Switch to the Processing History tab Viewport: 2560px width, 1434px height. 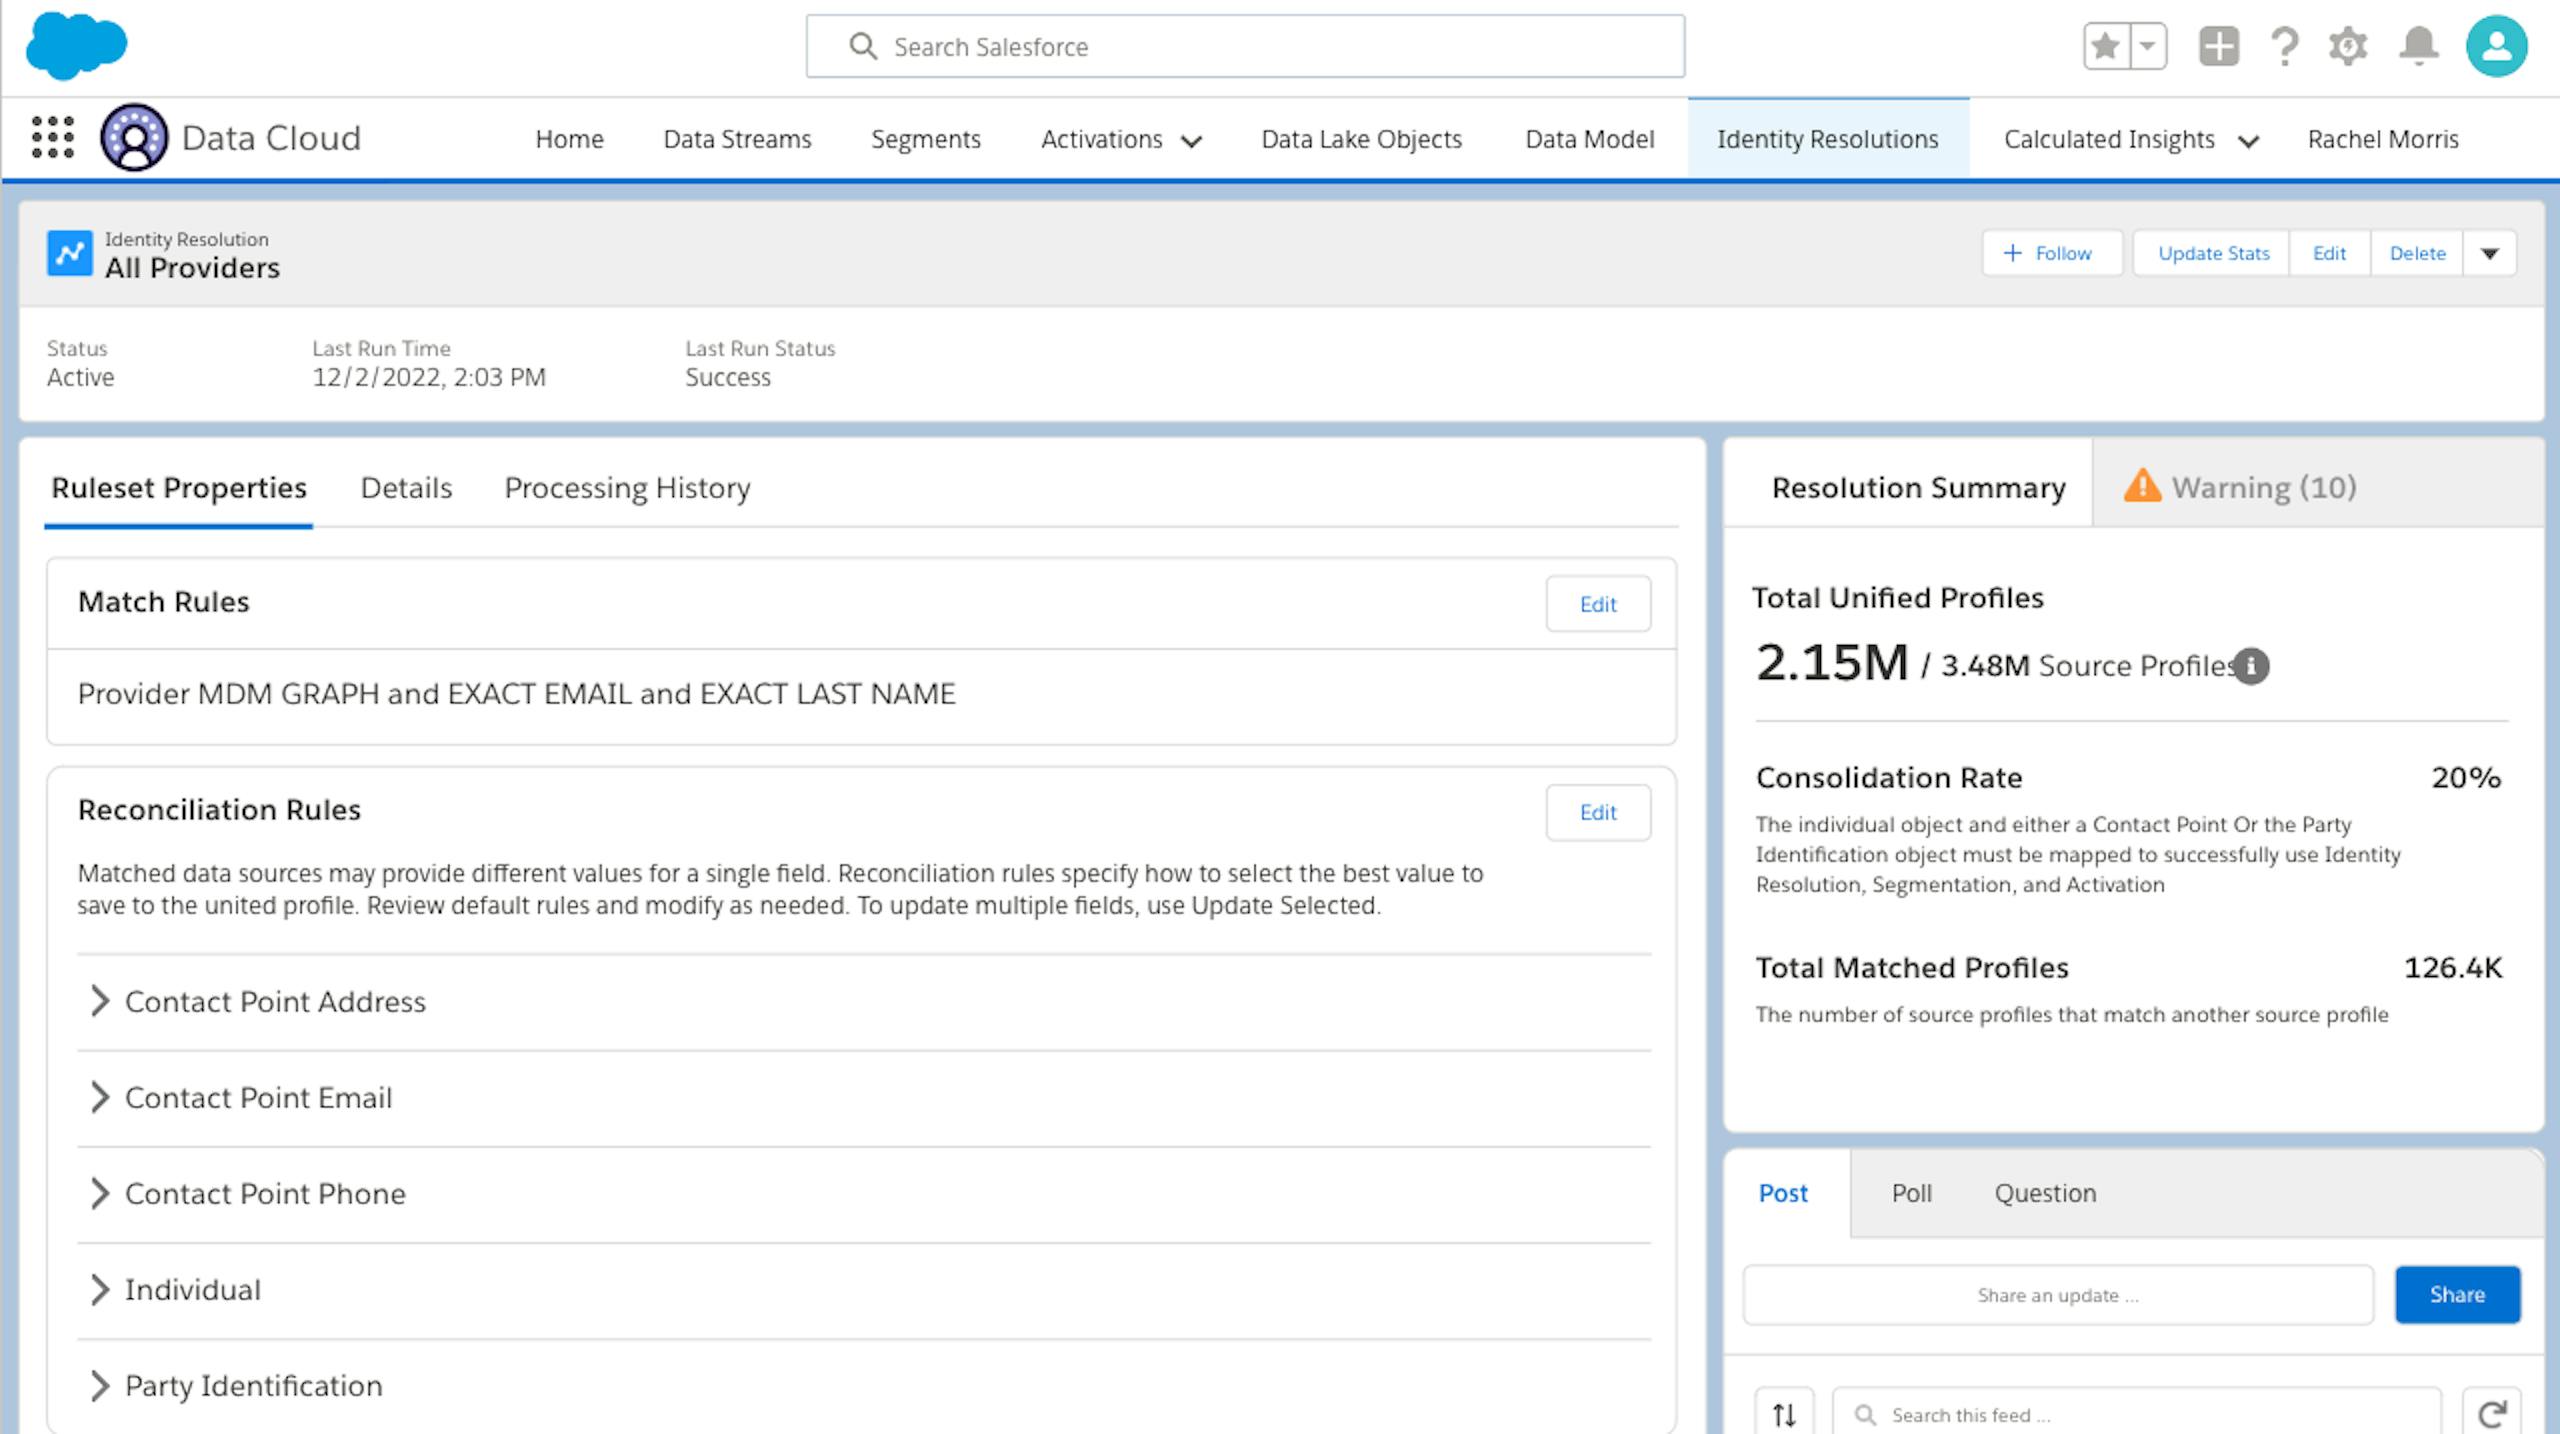[627, 488]
